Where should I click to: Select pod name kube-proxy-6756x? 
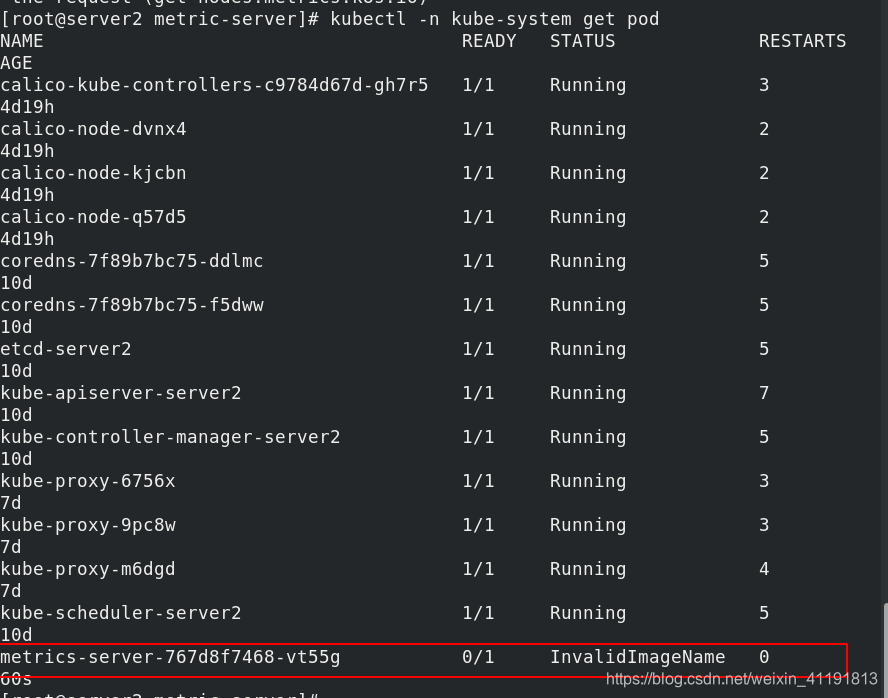[88, 482]
